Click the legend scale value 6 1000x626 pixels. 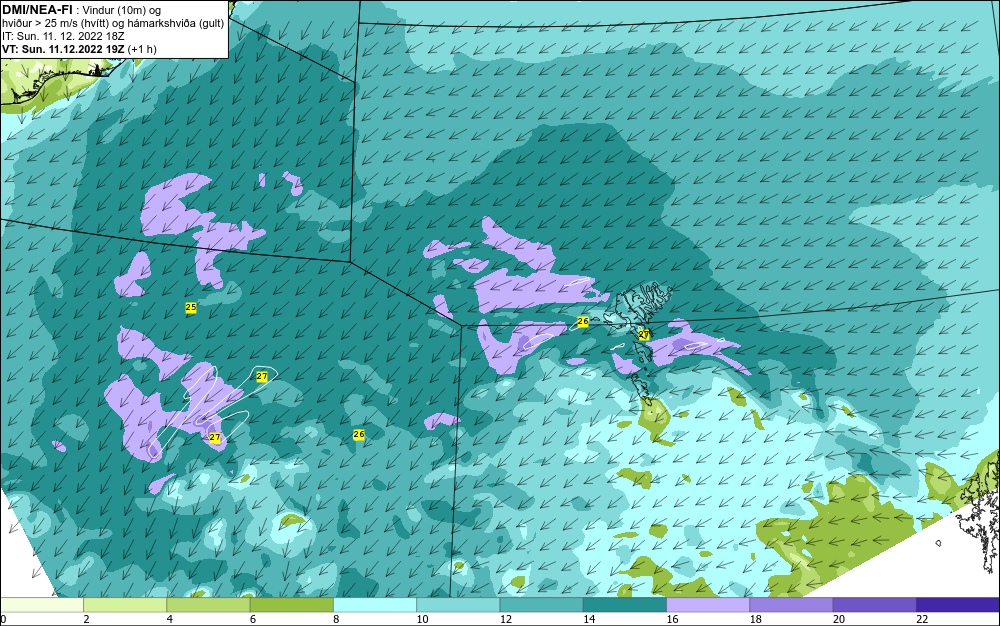(x=253, y=619)
